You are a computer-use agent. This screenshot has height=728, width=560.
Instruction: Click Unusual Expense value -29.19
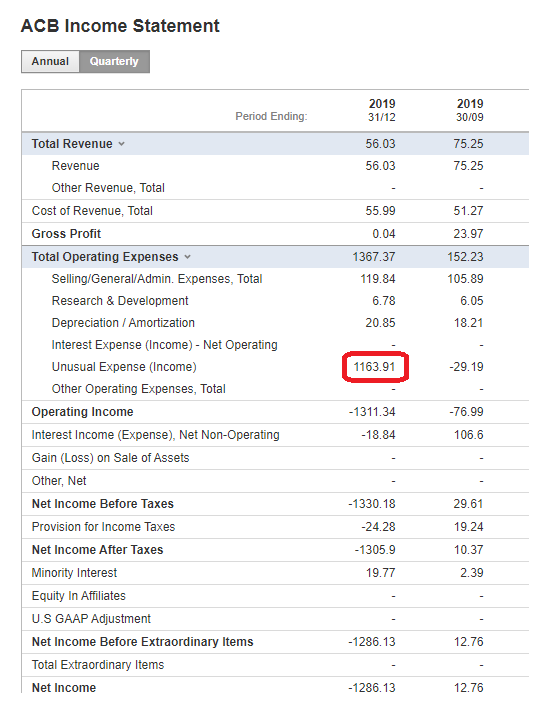466,367
